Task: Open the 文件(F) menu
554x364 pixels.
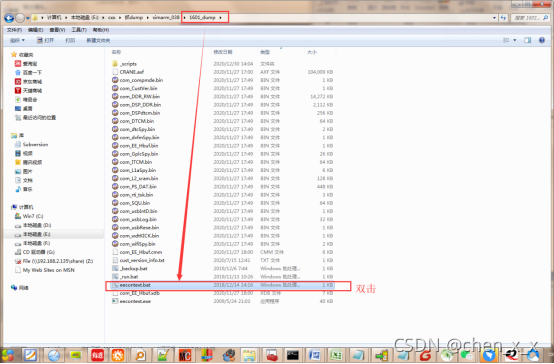Action: pos(14,30)
